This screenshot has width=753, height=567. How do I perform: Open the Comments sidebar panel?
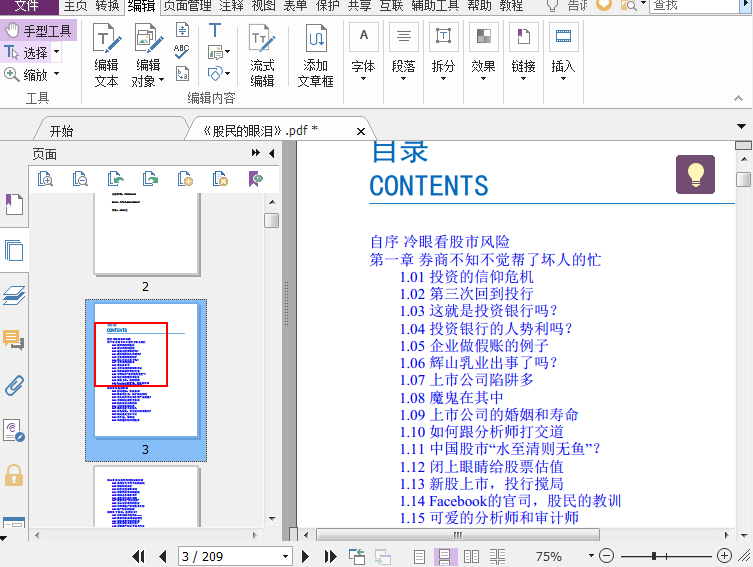[x=13, y=340]
